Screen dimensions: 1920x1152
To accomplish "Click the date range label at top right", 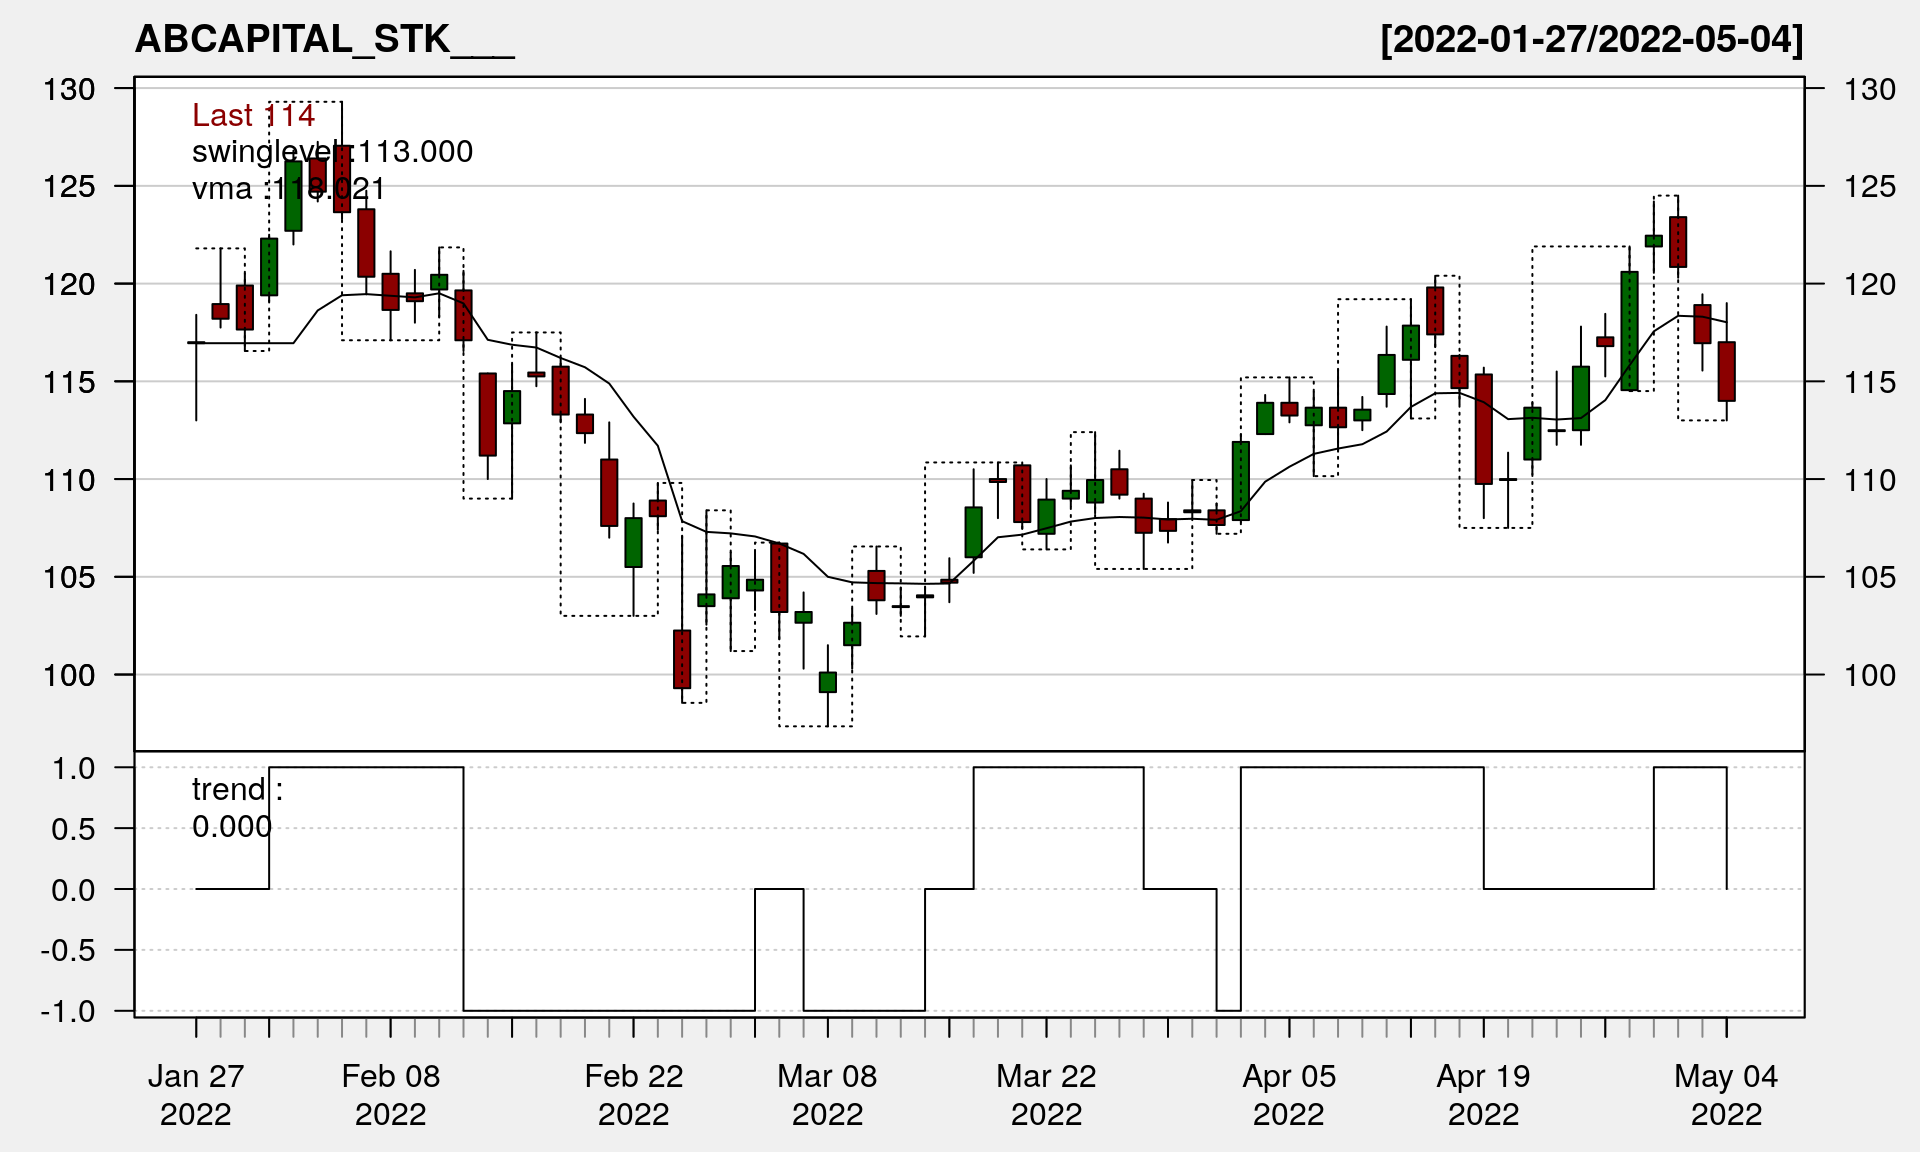I will pos(1591,40).
